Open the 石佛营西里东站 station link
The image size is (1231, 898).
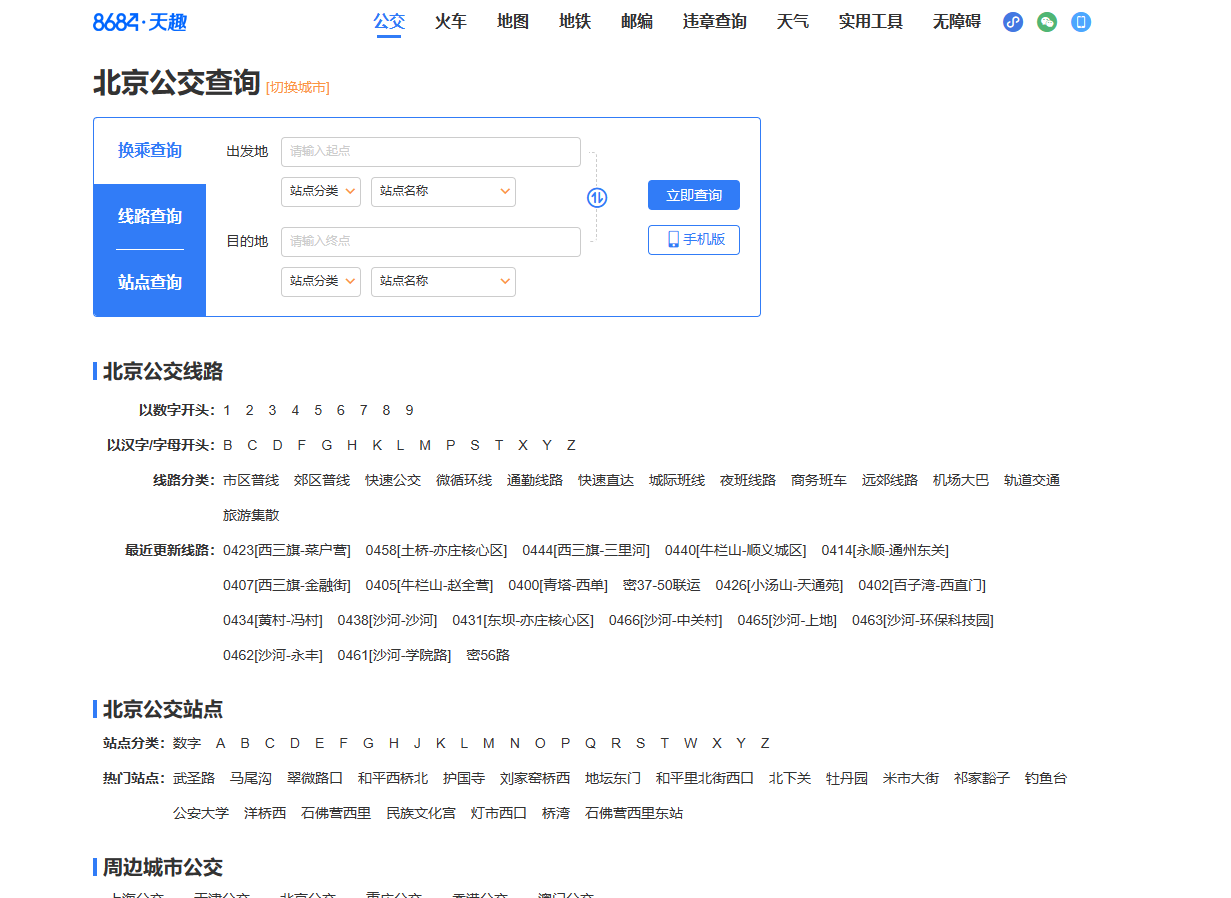click(x=634, y=813)
